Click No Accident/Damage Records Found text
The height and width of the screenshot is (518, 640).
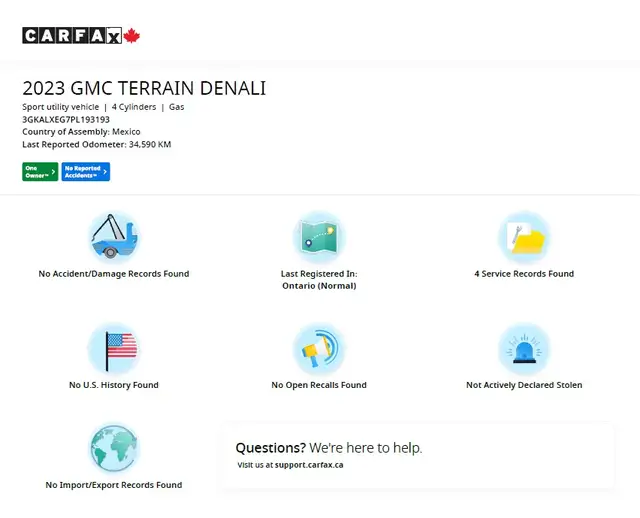click(x=113, y=274)
